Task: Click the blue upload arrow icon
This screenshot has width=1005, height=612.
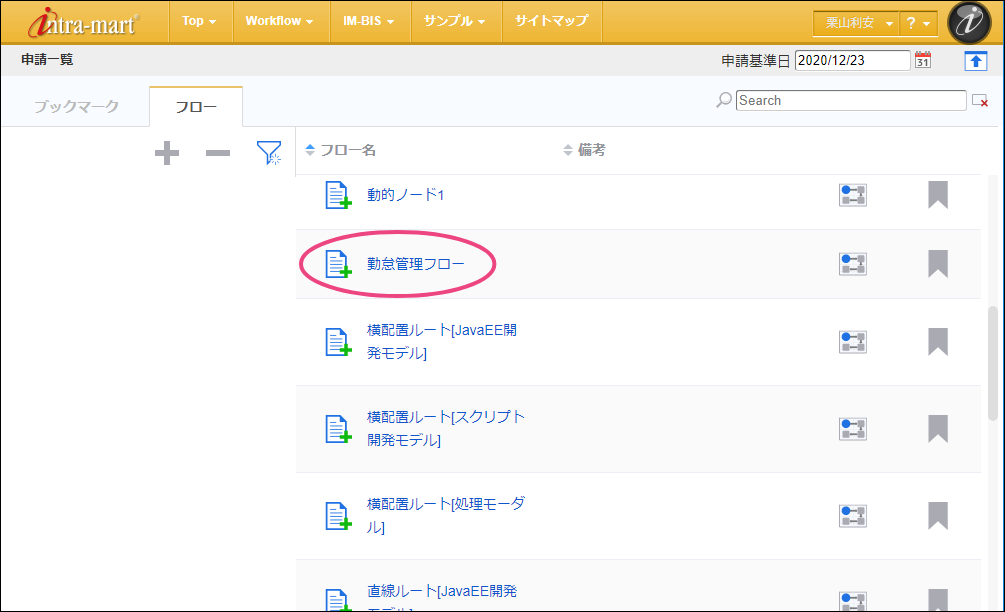Action: click(x=976, y=60)
